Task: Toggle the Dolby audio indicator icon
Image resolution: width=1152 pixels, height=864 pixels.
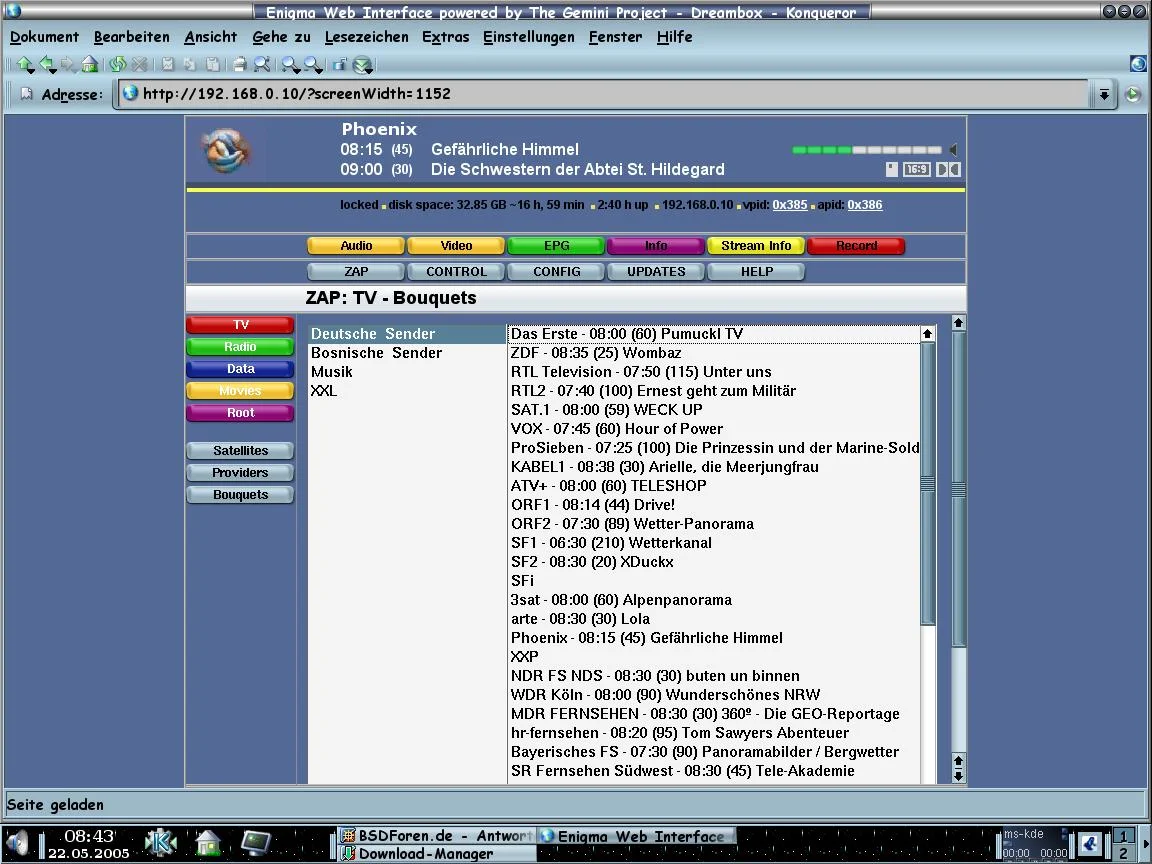Action: tap(947, 170)
